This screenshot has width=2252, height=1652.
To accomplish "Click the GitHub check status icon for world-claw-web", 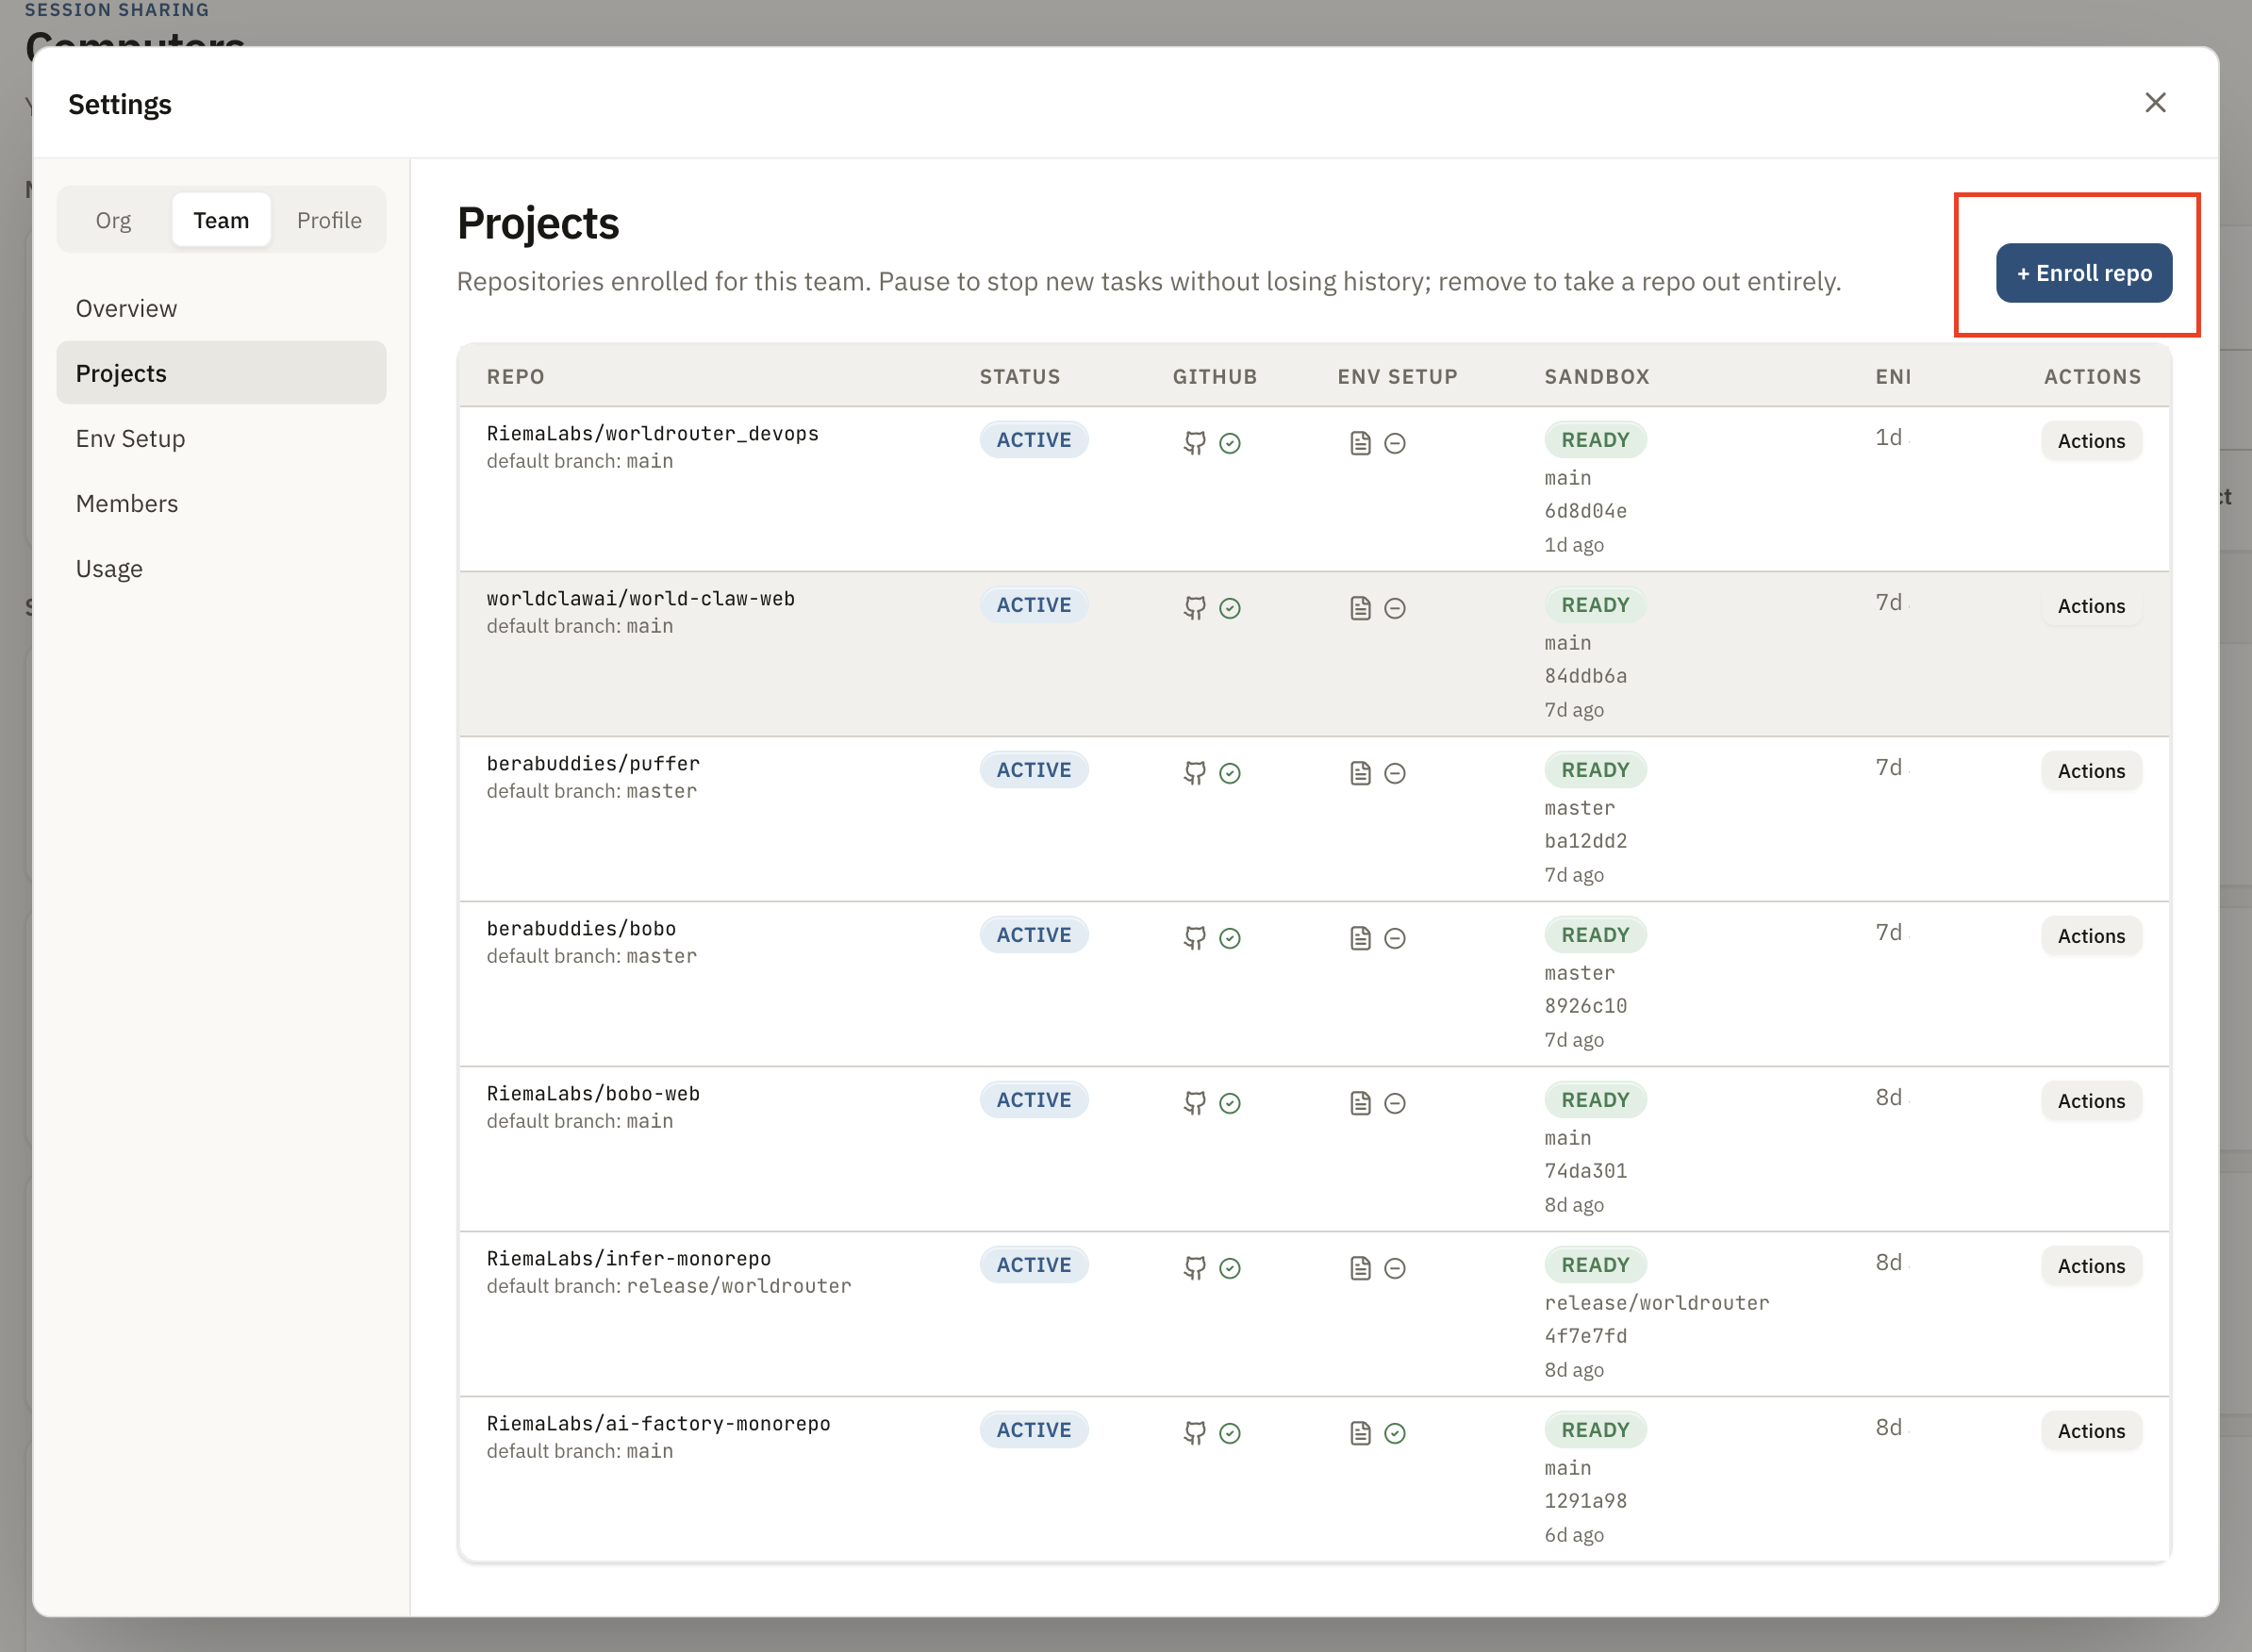I will tap(1230, 608).
